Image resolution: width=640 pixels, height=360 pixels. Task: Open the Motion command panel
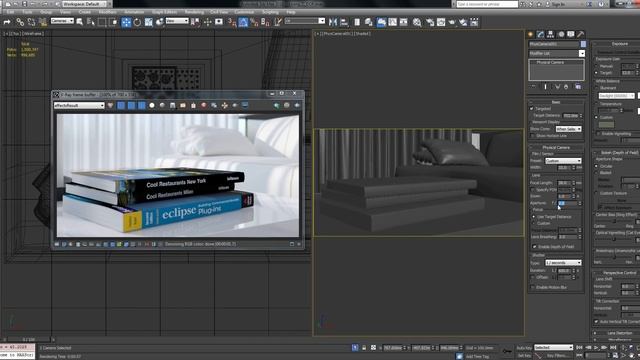pyautogui.click(x=561, y=34)
